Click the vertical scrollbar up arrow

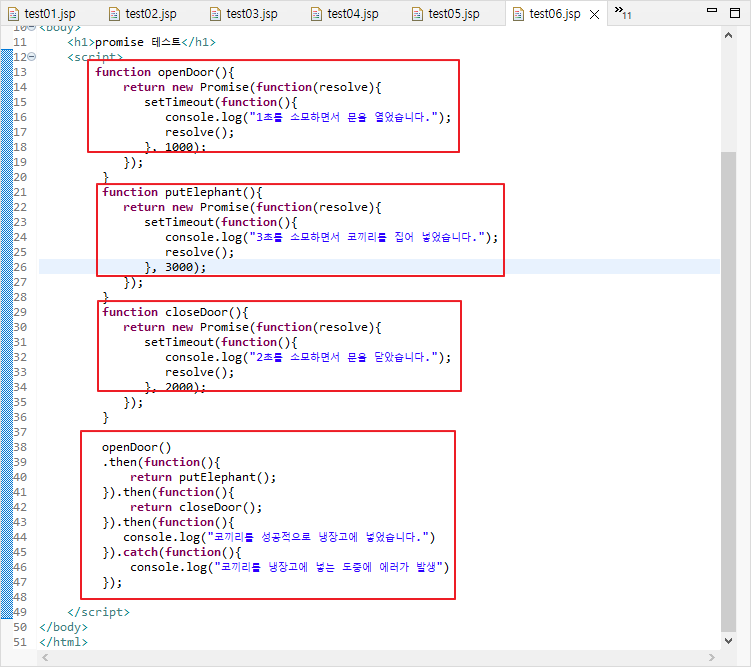coord(728,35)
